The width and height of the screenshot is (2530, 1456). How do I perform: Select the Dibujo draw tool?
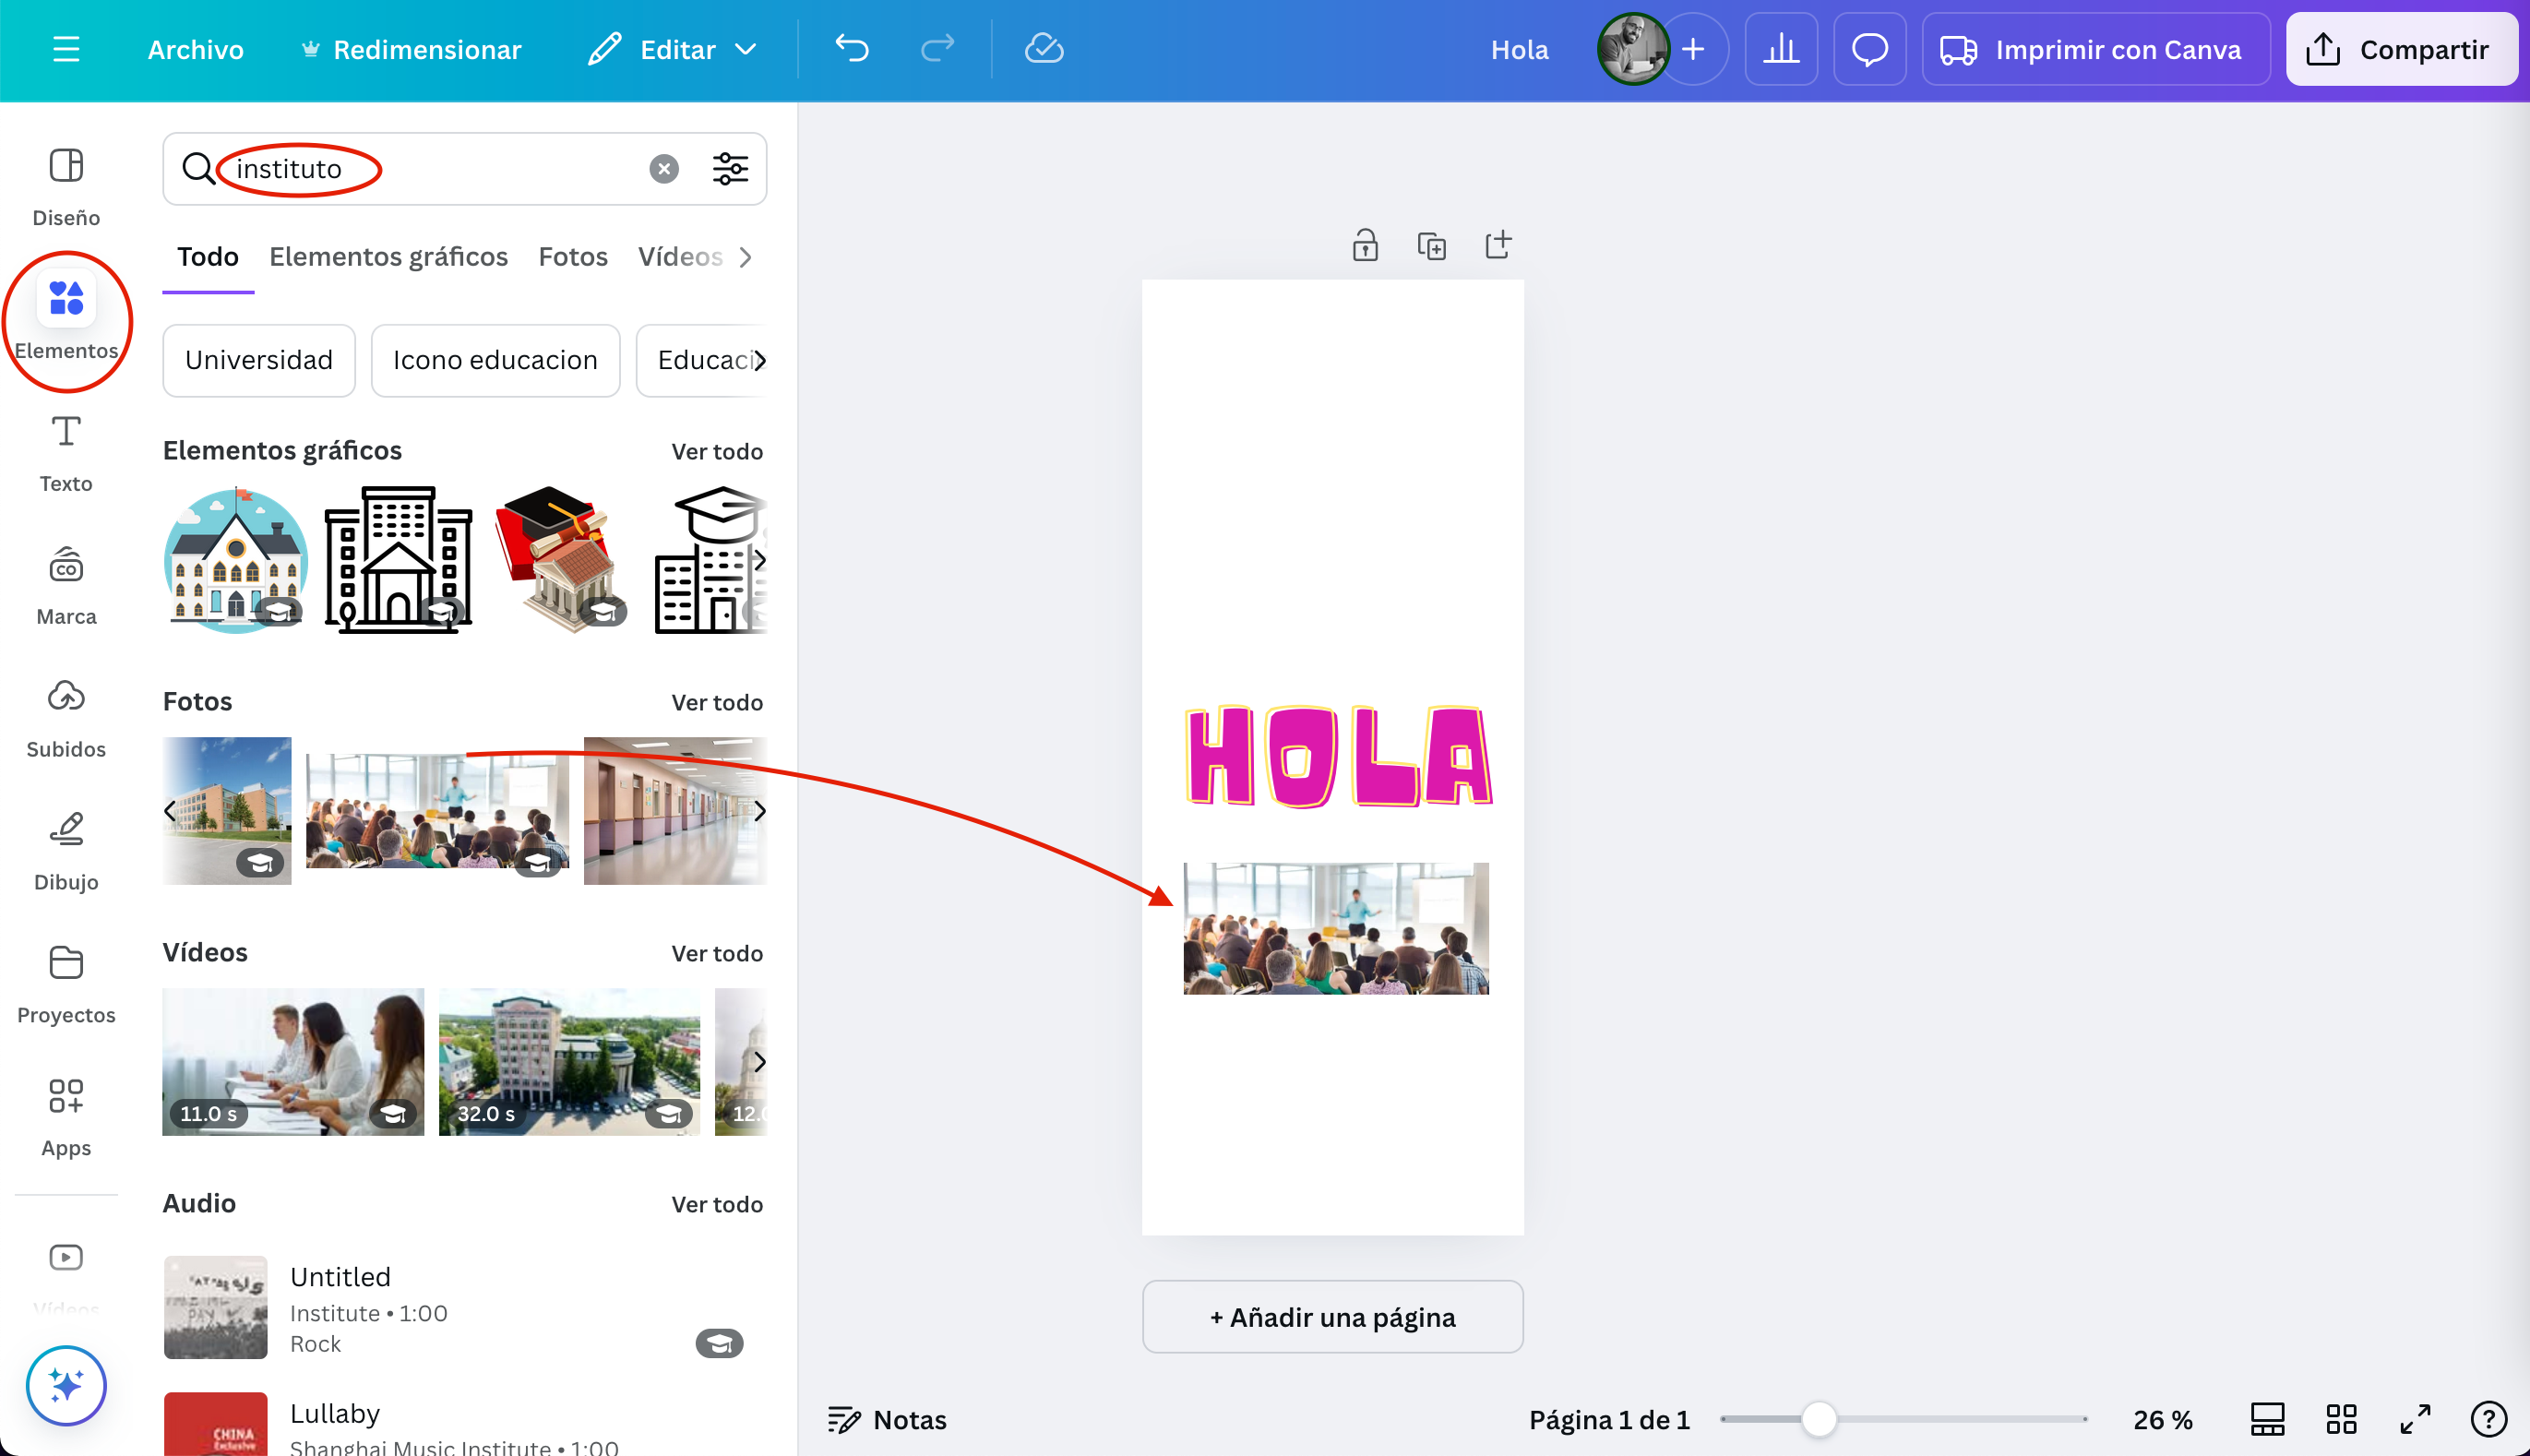[66, 852]
